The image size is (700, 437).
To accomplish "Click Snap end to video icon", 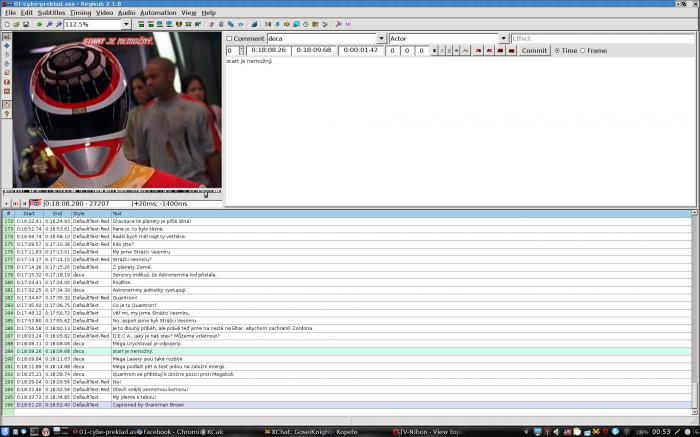I will [169, 24].
